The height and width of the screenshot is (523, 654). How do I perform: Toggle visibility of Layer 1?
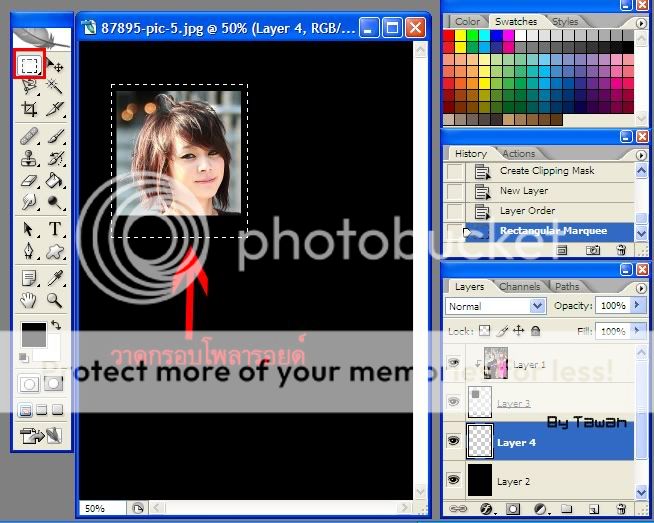pos(454,363)
